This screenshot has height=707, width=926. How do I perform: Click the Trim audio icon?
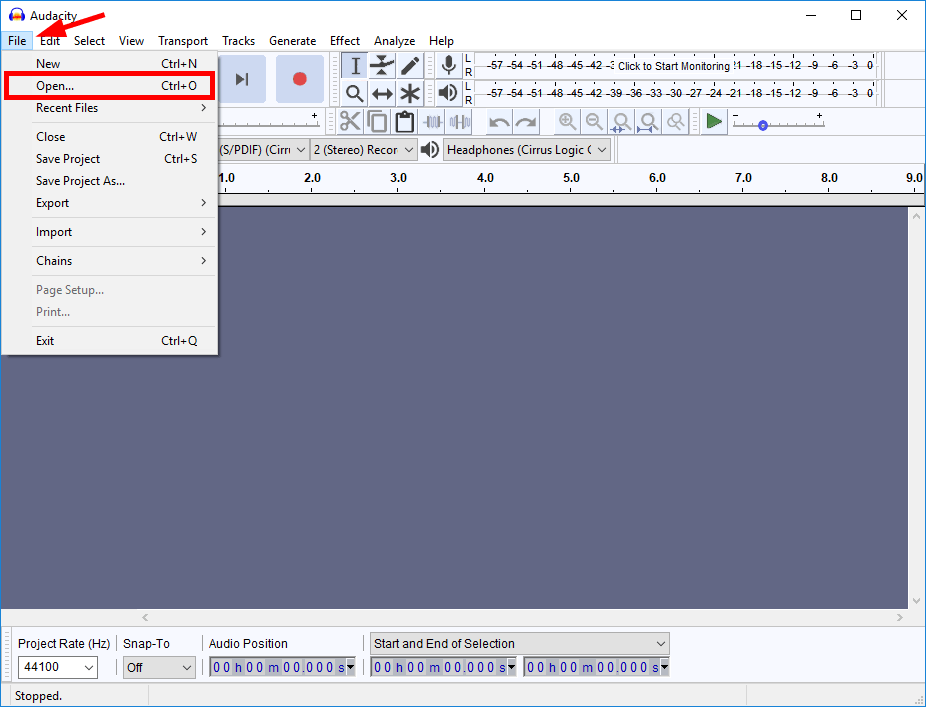433,122
